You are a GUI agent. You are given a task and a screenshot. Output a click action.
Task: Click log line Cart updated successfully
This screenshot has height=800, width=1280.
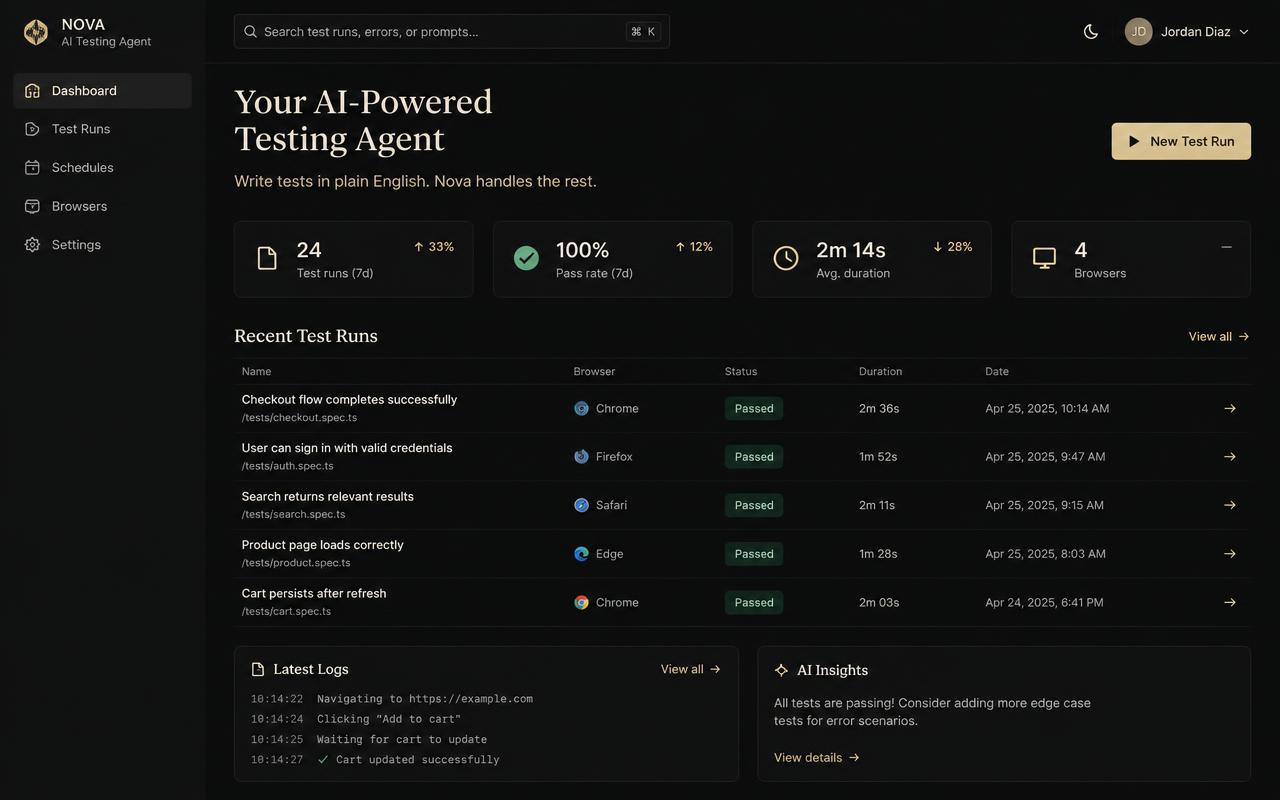point(375,760)
